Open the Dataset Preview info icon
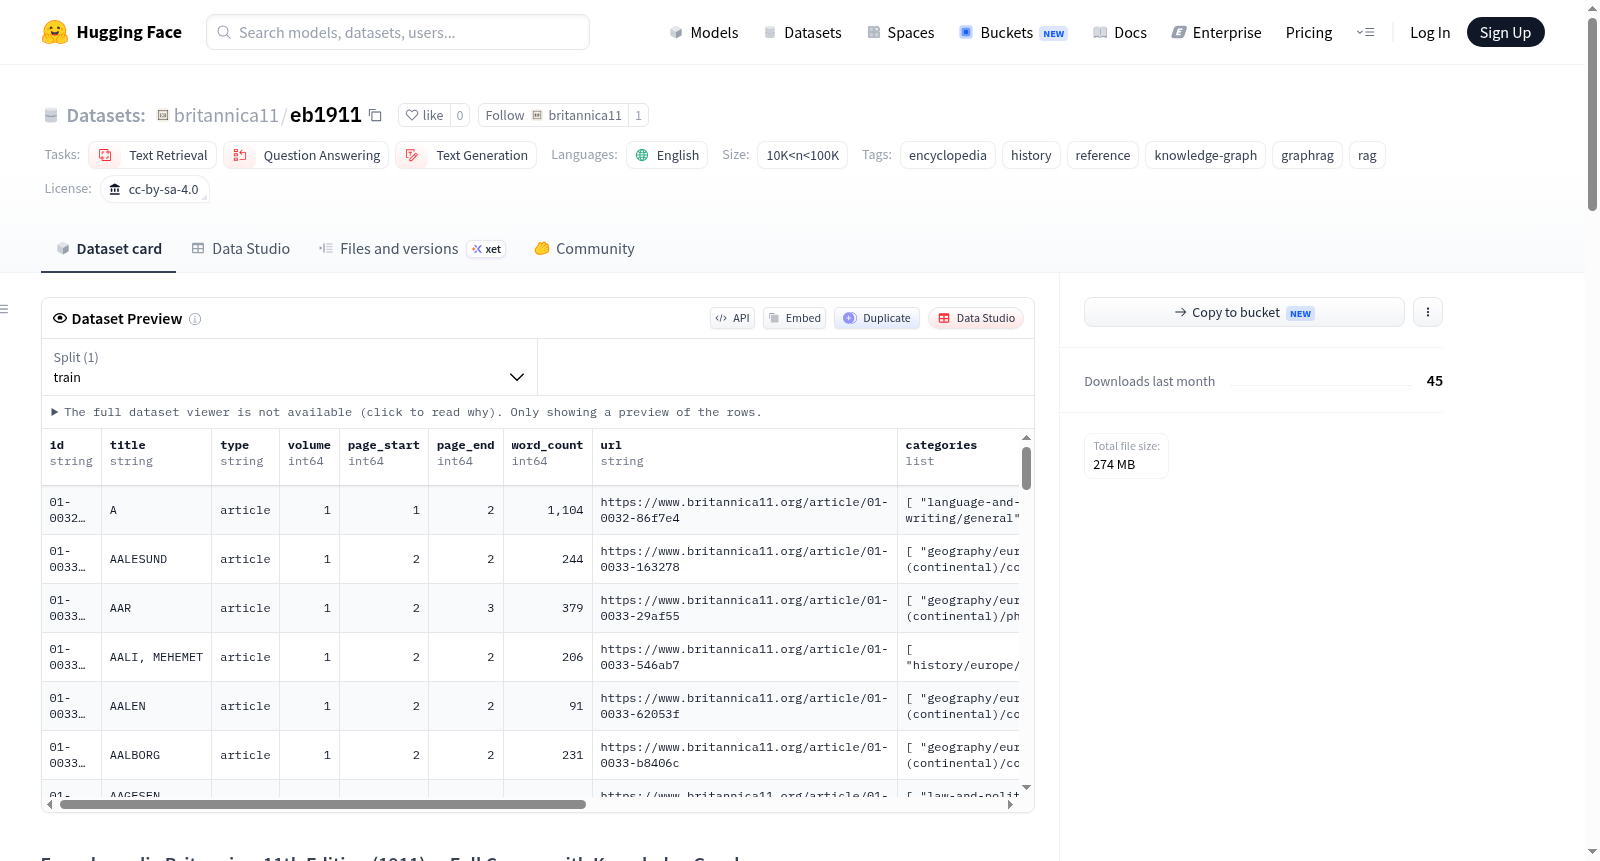 [x=195, y=319]
